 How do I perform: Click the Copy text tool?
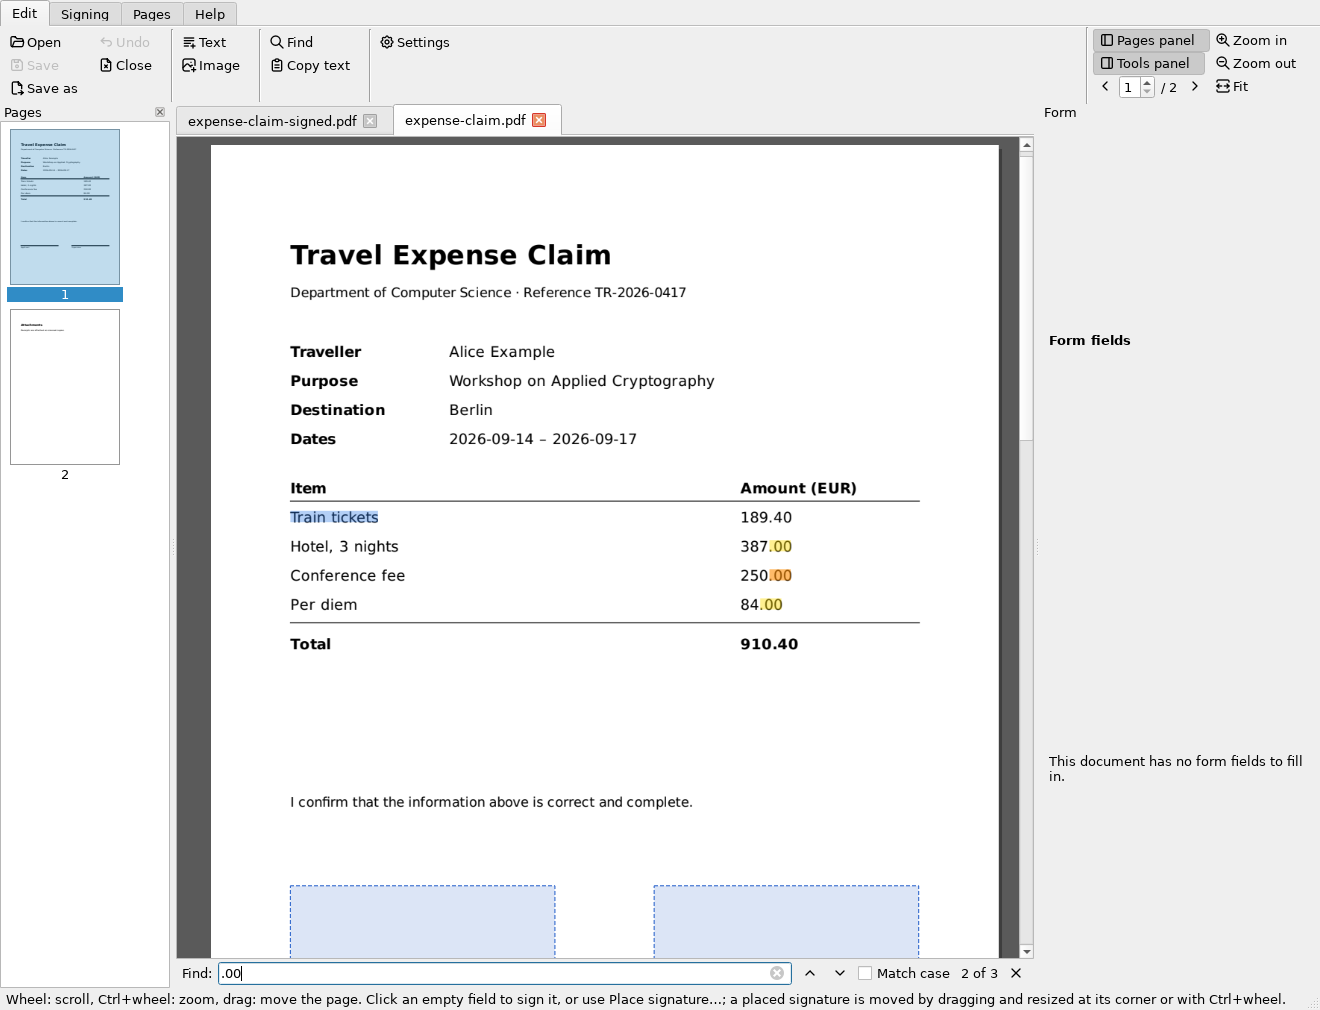tap(310, 65)
